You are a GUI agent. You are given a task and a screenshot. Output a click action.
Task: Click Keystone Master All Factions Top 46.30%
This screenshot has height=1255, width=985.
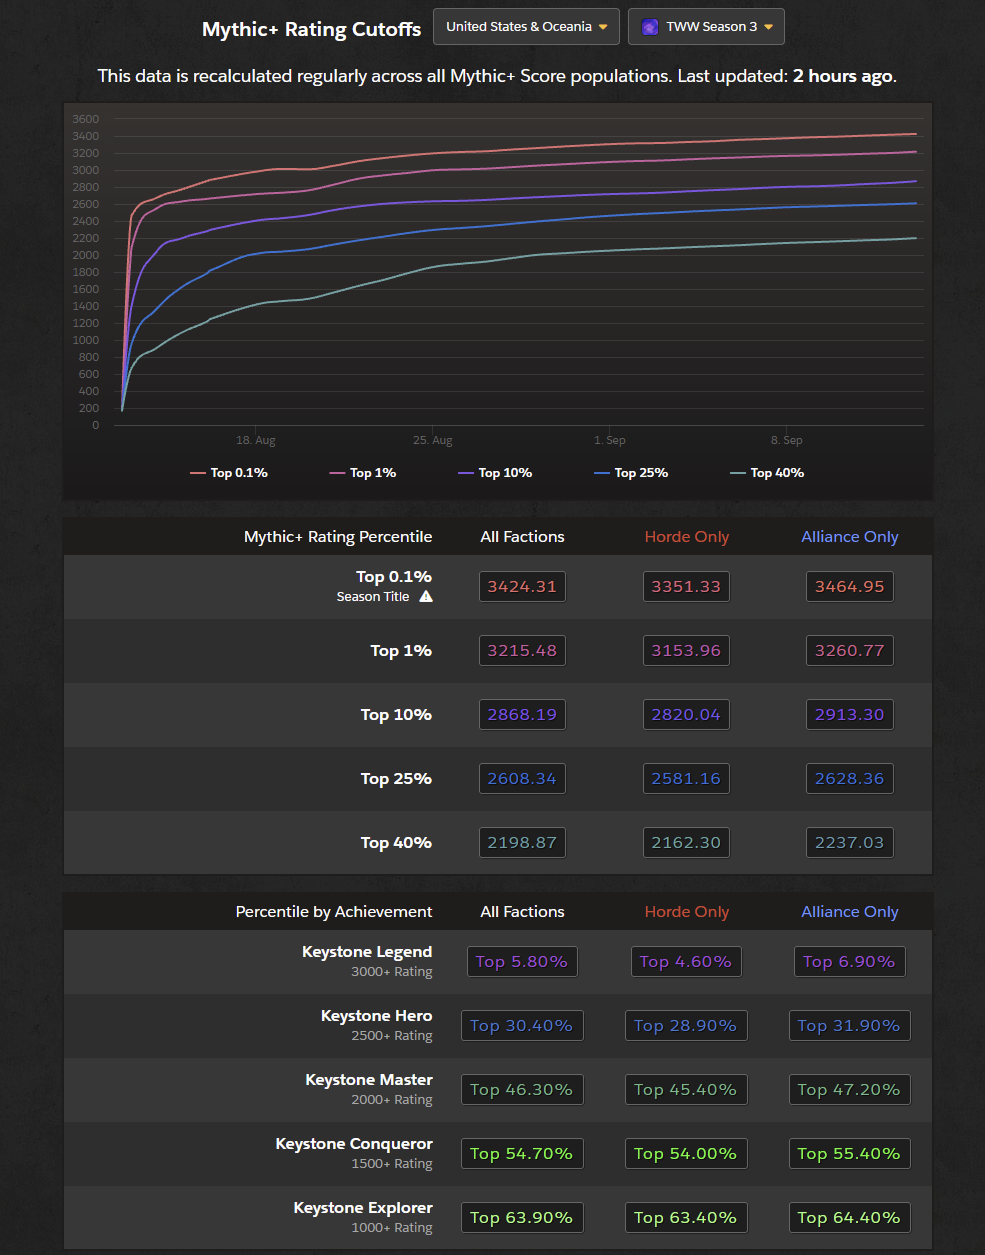pyautogui.click(x=522, y=1090)
